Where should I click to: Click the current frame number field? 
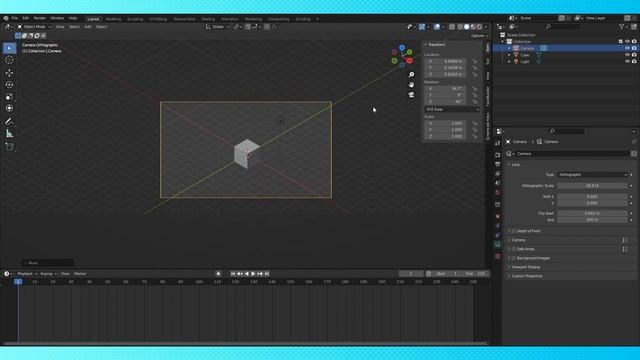pyautogui.click(x=411, y=274)
